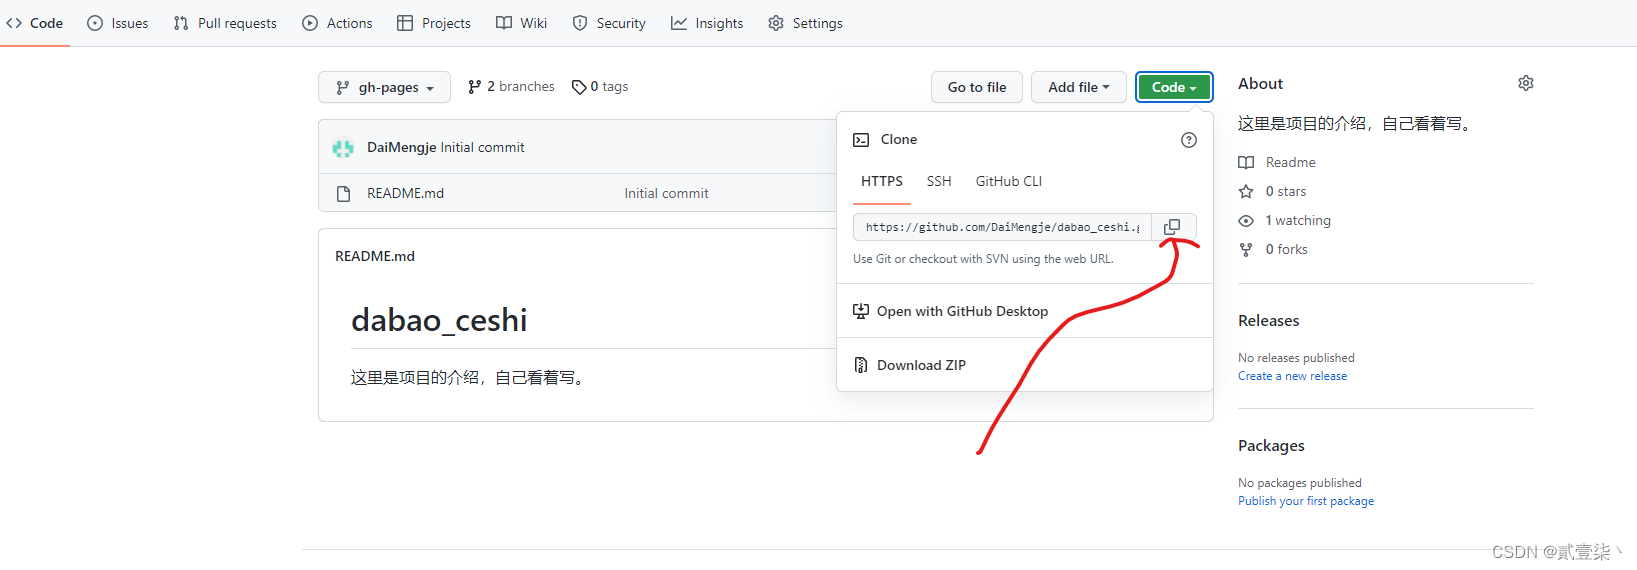Click the About description text
Viewport: 1637px width, 570px height.
tap(1357, 124)
